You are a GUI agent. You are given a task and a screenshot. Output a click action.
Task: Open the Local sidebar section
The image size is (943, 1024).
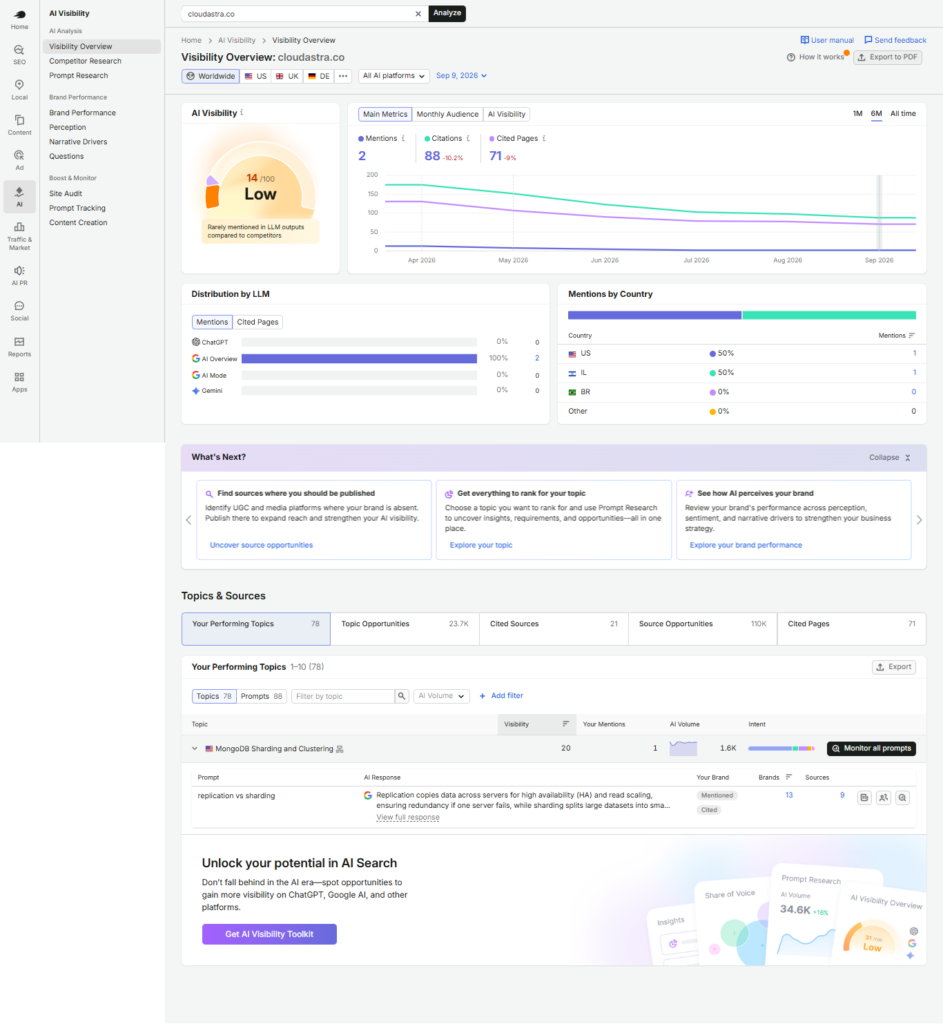click(20, 90)
